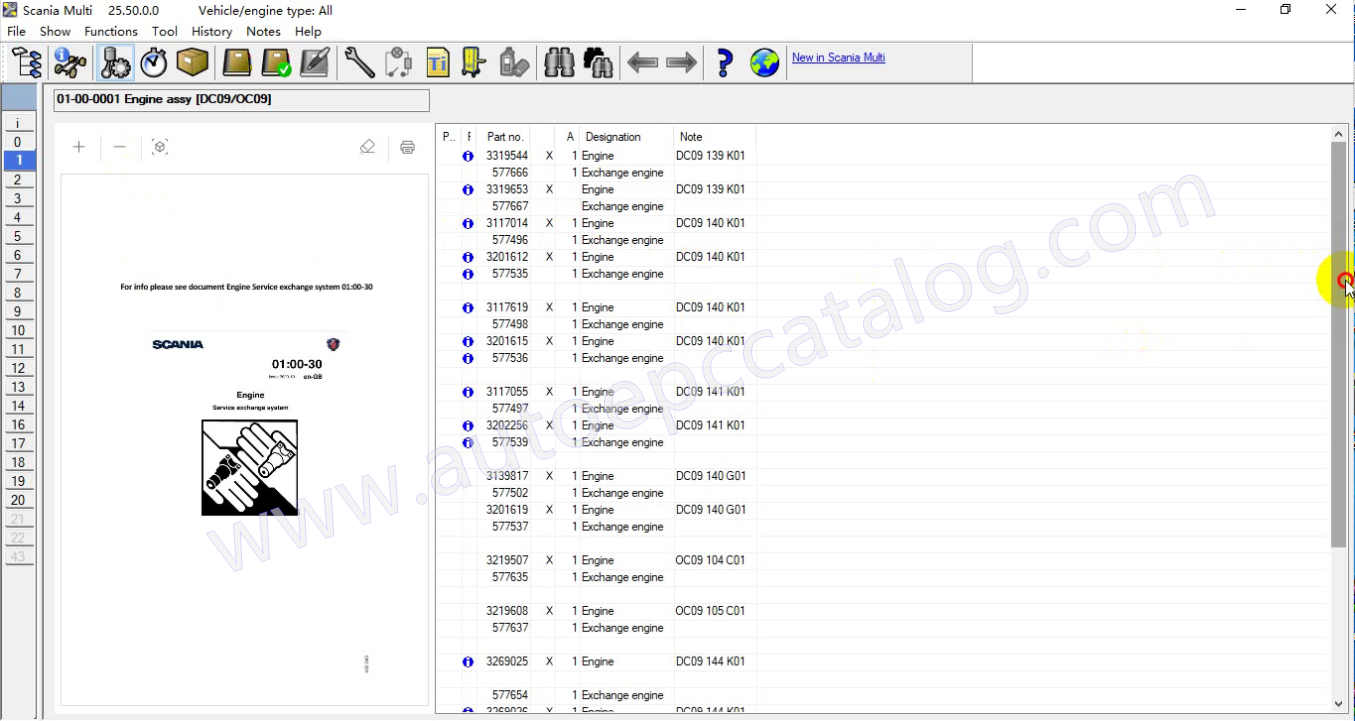1355x721 pixels.
Task: Click the wiring diagram circuit icon
Action: tap(398, 64)
